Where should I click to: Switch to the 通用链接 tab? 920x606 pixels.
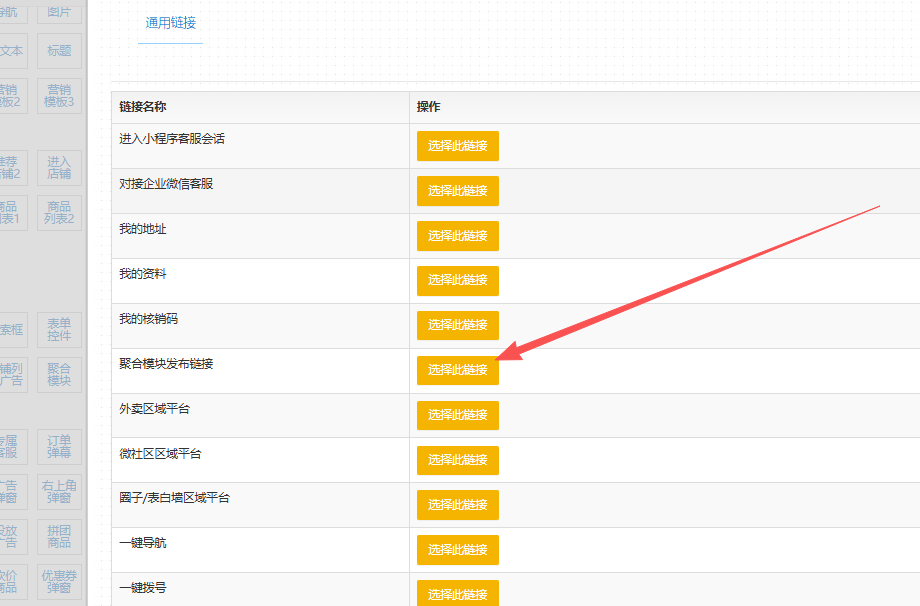click(x=170, y=22)
